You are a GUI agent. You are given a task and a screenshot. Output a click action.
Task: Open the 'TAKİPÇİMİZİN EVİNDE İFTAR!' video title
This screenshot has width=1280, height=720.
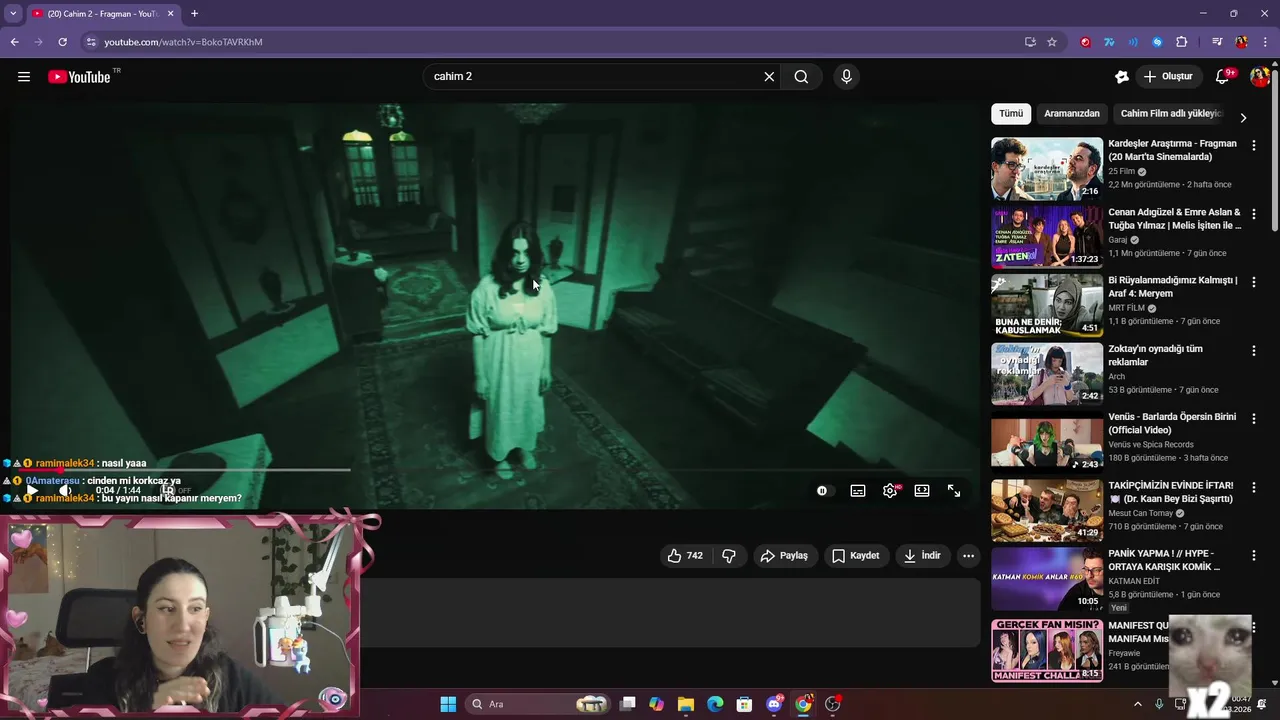click(x=1171, y=492)
